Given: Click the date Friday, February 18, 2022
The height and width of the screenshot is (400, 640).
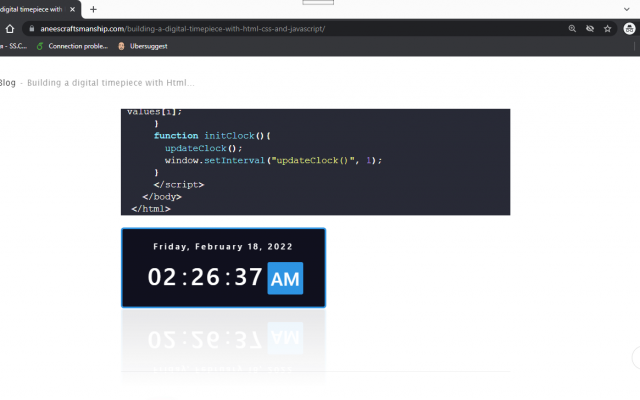Looking at the screenshot, I should point(223,247).
